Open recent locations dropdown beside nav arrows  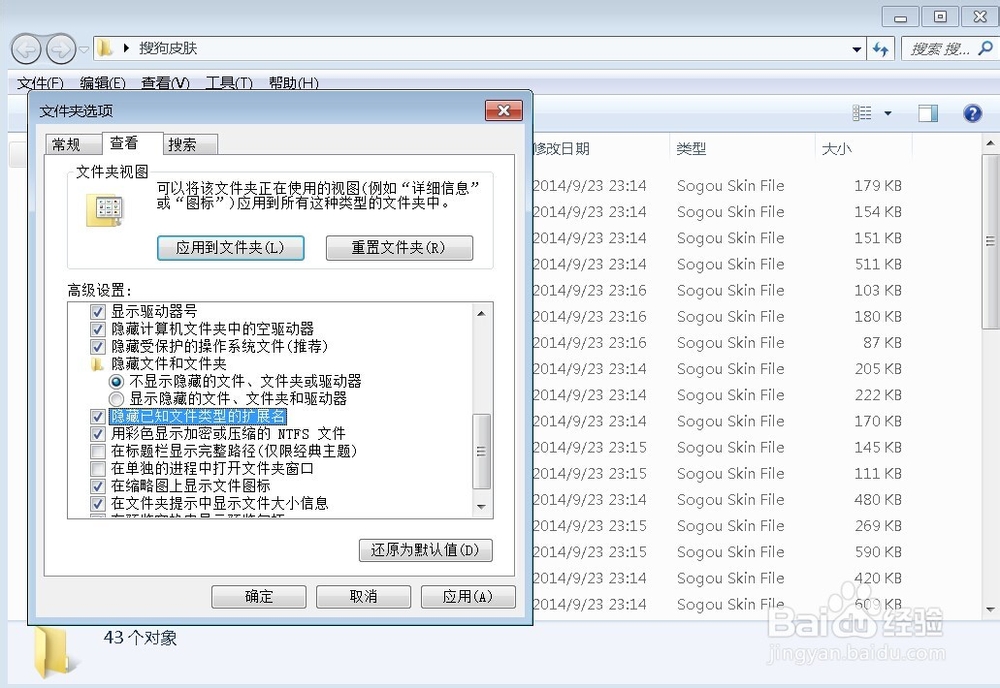[x=84, y=49]
